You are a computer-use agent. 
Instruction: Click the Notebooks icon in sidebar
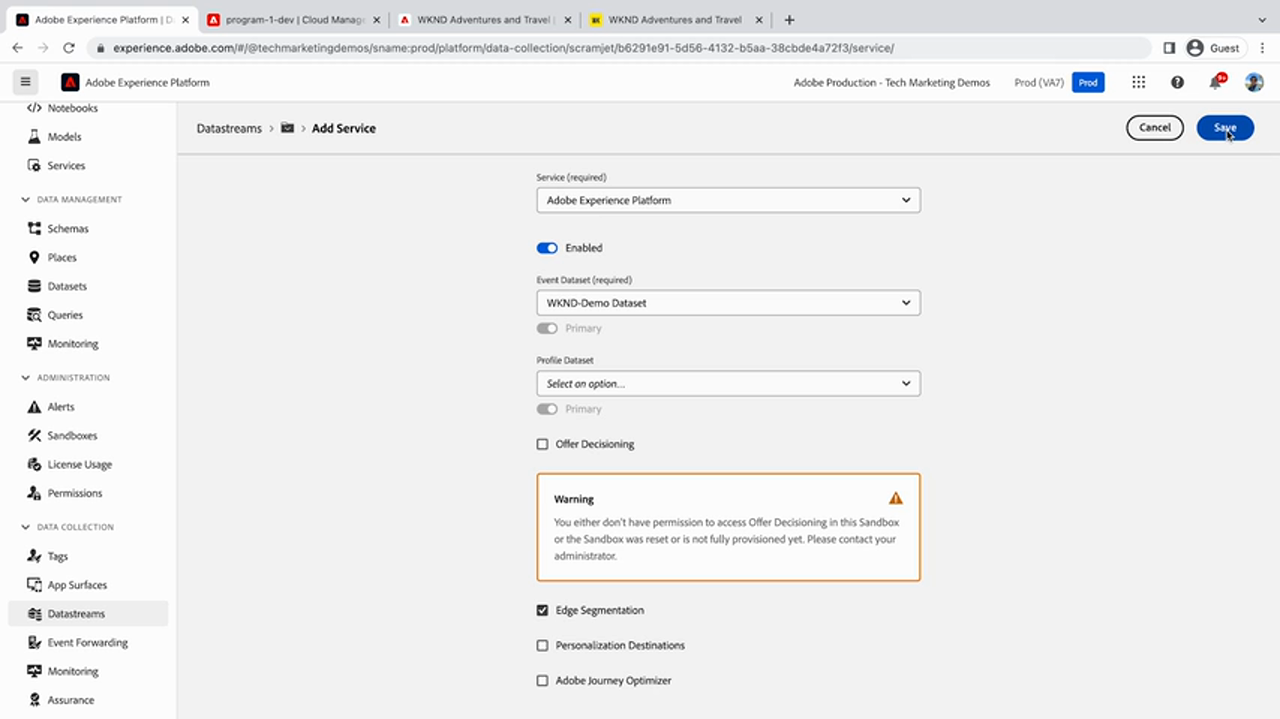tap(34, 108)
